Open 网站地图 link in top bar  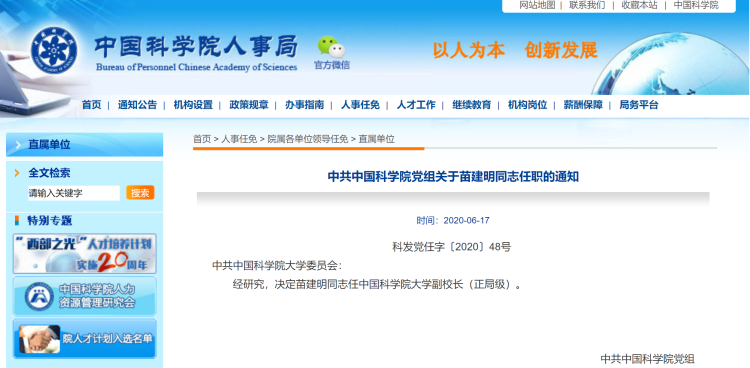537,5
